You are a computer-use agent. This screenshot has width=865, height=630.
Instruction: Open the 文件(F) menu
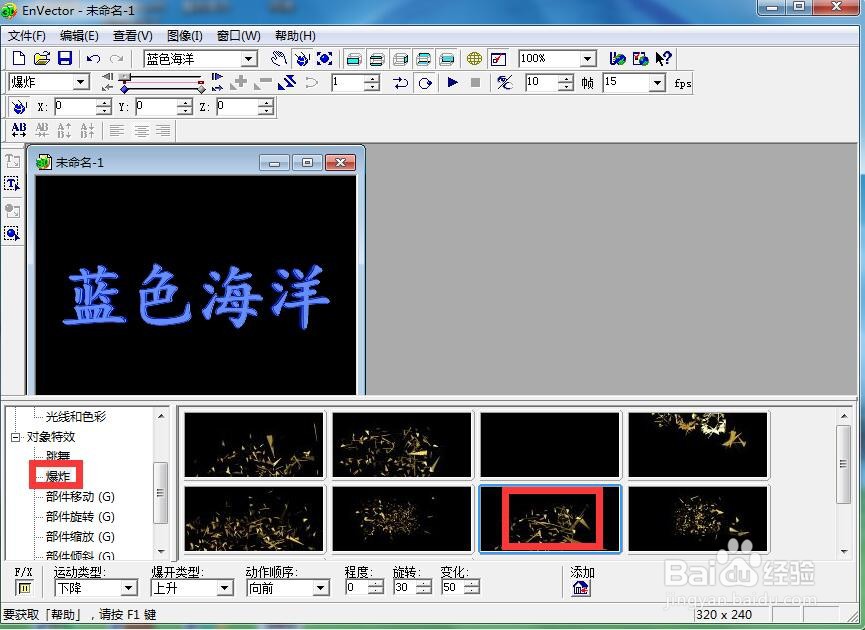pos(26,36)
